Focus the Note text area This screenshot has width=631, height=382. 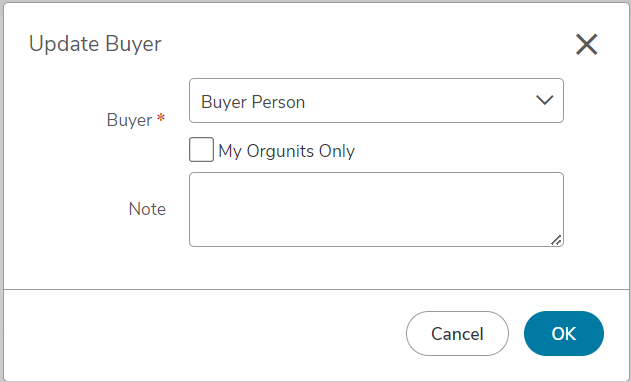click(x=376, y=209)
